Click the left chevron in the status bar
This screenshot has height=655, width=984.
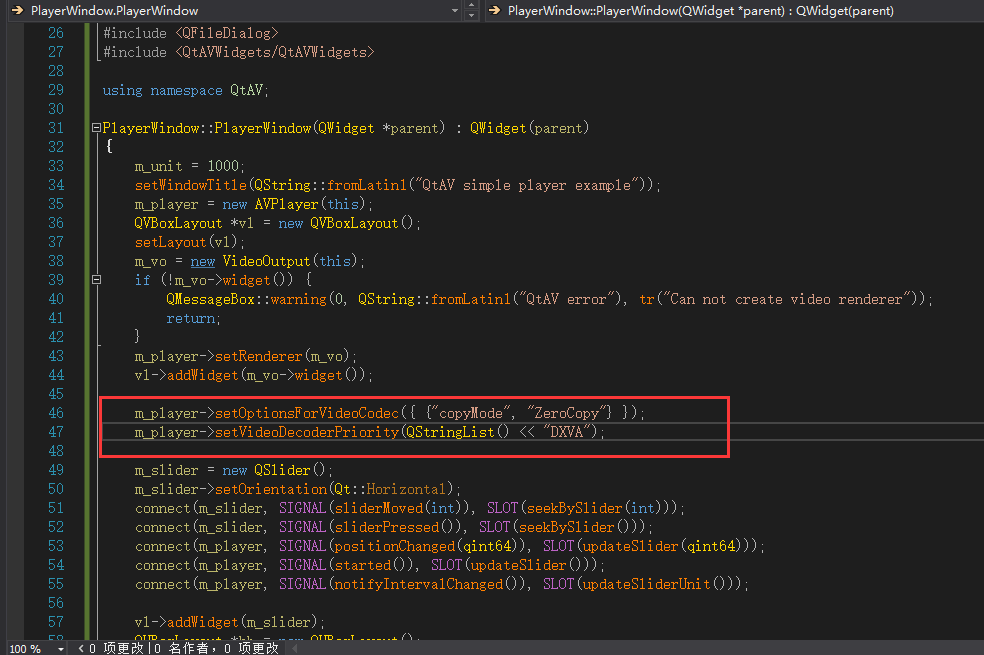pos(81,648)
